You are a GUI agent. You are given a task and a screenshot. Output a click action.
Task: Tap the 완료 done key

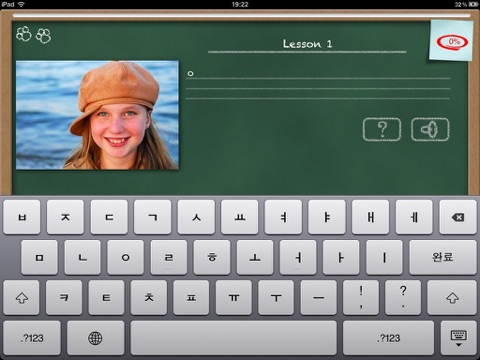point(443,257)
